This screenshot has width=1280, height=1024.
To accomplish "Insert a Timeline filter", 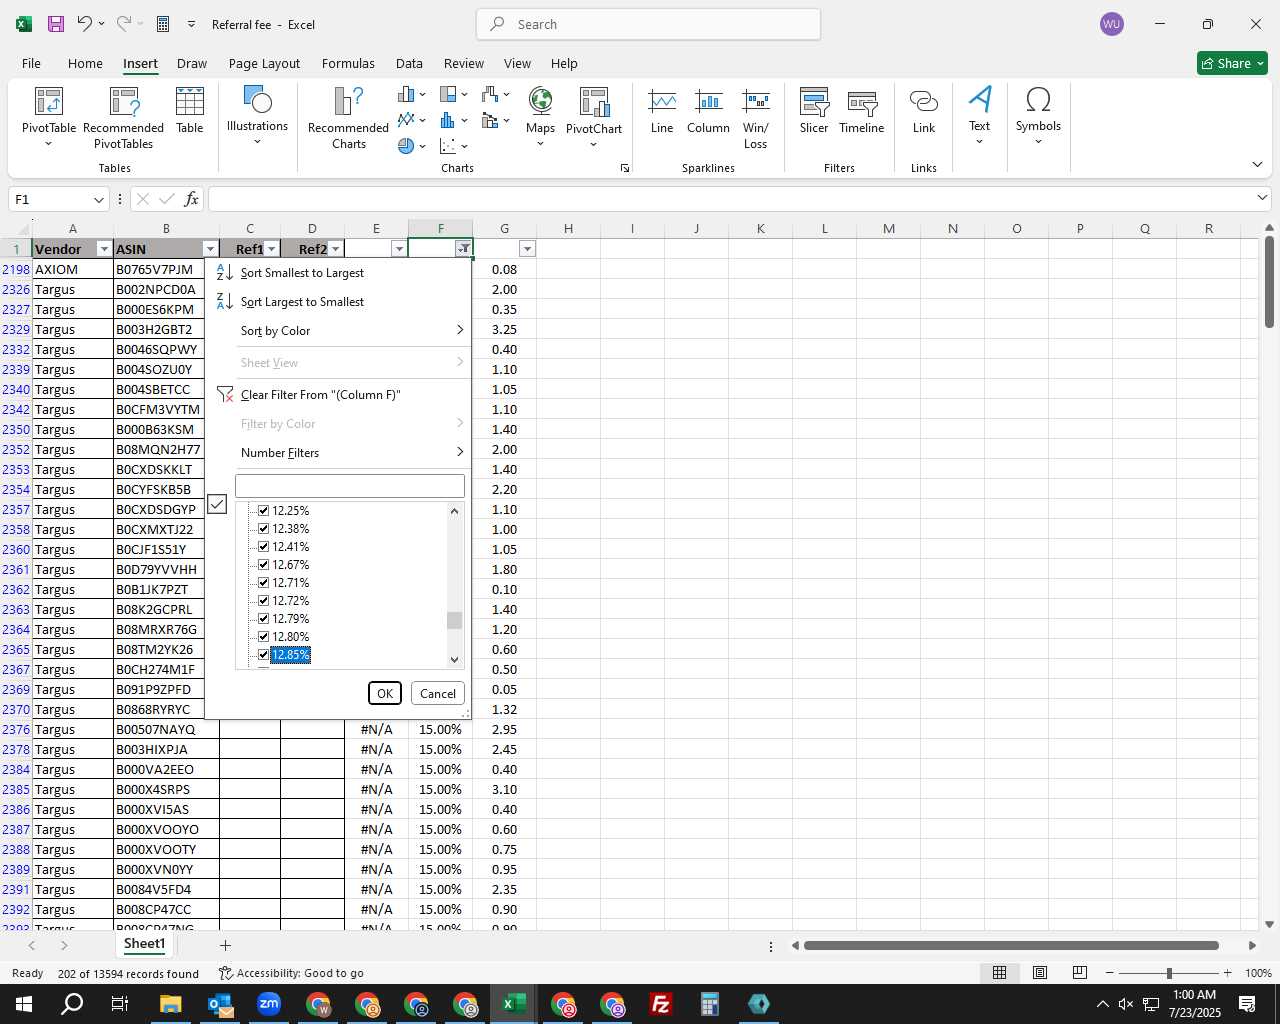I will 862,112.
